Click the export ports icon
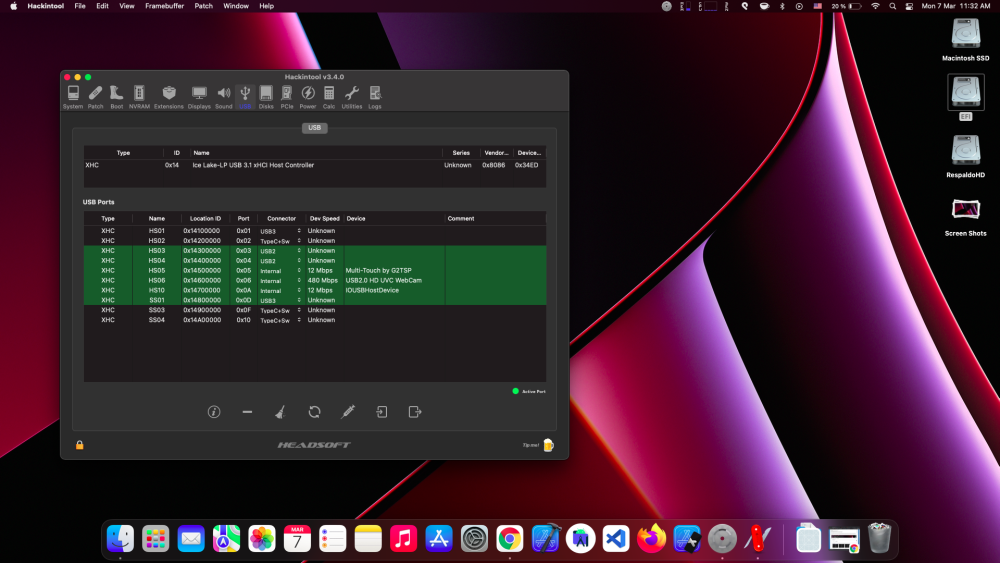This screenshot has height=563, width=1000. tap(415, 412)
